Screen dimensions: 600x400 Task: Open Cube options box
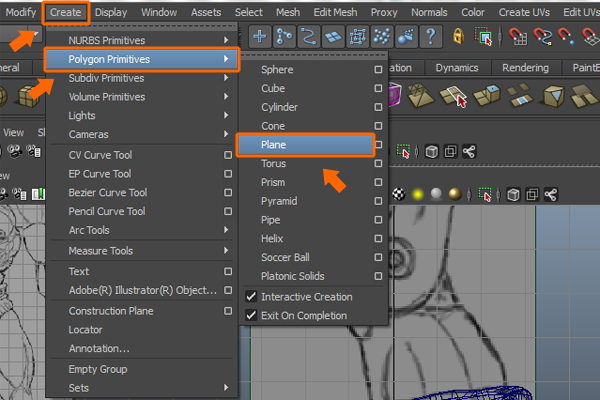378,88
